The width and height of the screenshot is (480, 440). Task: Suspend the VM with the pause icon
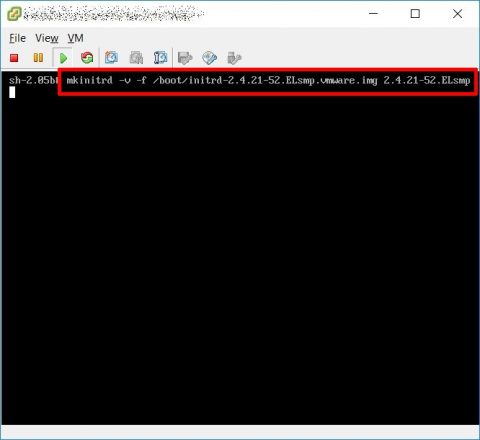click(x=38, y=58)
